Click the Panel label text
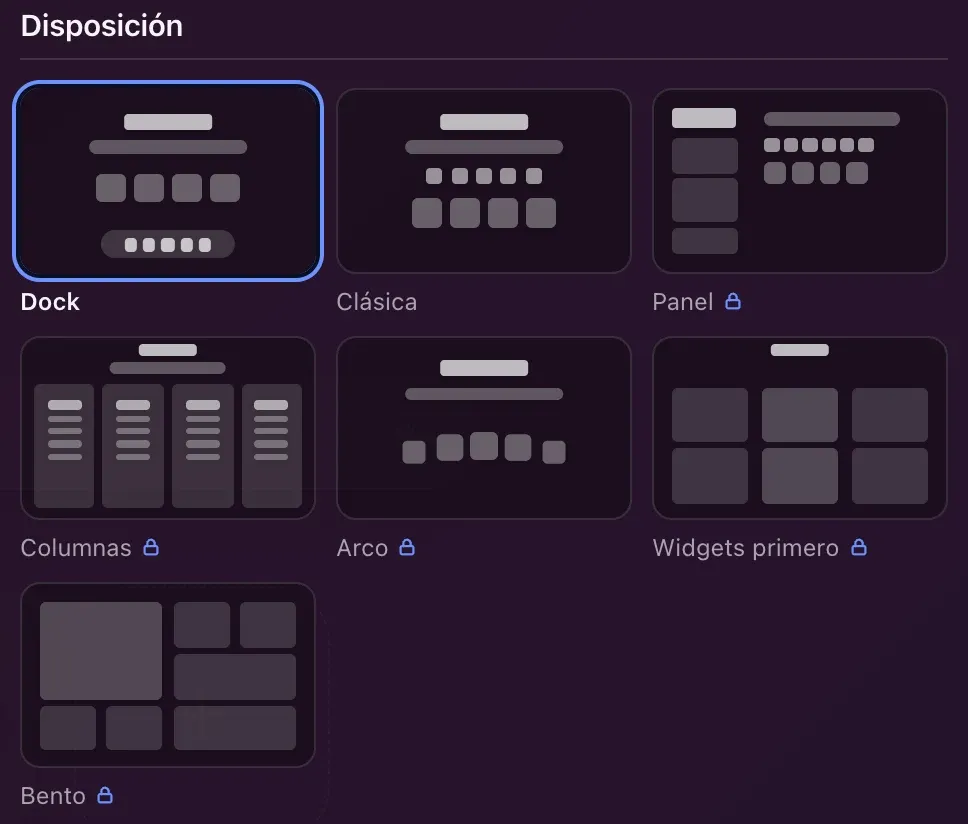 683,302
